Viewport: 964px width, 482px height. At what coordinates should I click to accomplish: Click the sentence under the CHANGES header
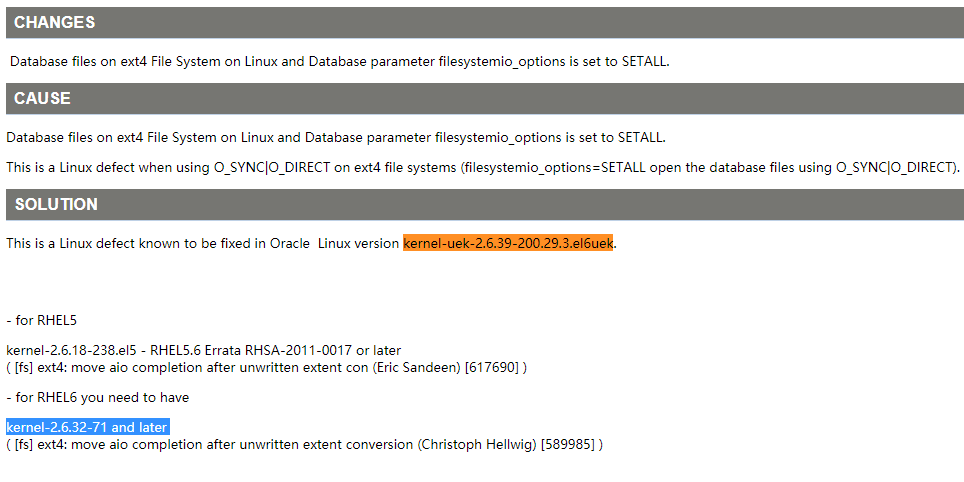(339, 61)
